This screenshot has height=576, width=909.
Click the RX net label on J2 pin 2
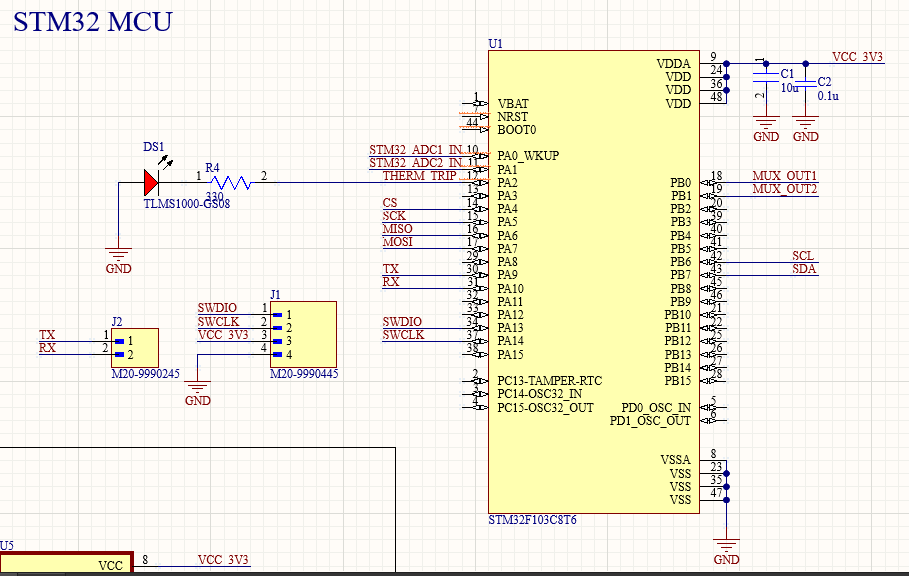(x=48, y=348)
